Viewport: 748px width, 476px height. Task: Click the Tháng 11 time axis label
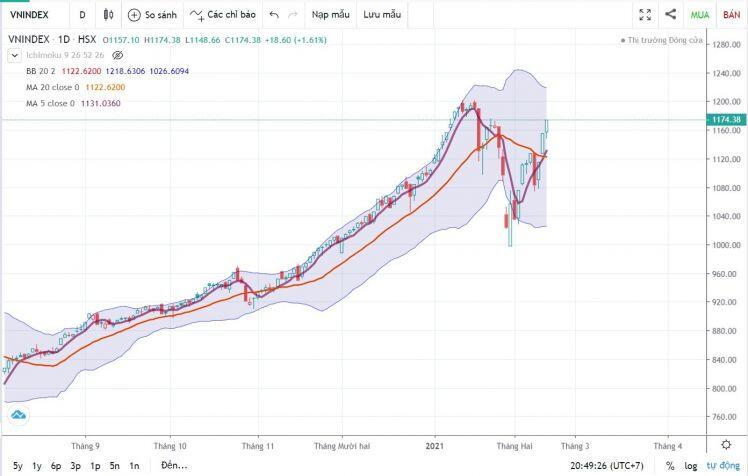(258, 446)
